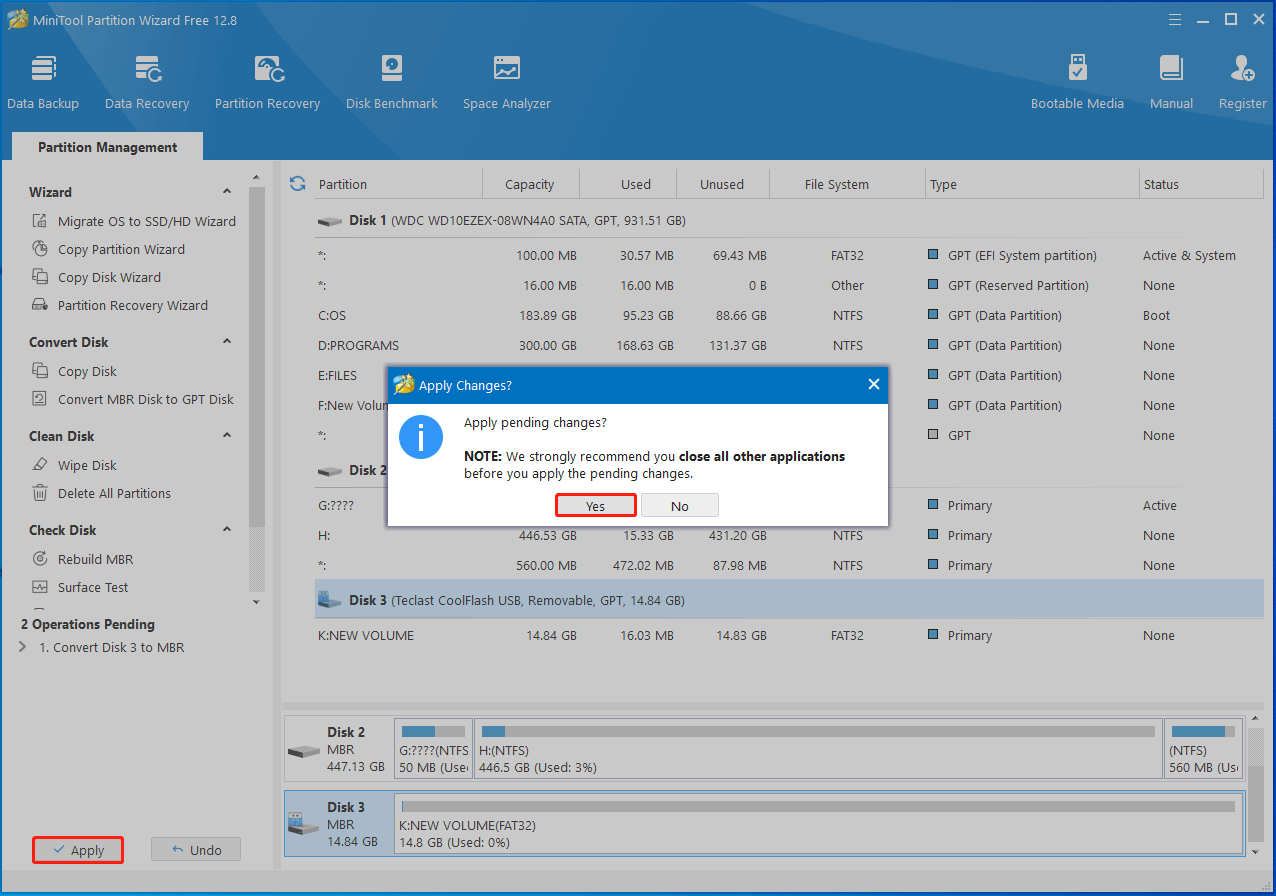Collapse the Check Disk section

(227, 530)
